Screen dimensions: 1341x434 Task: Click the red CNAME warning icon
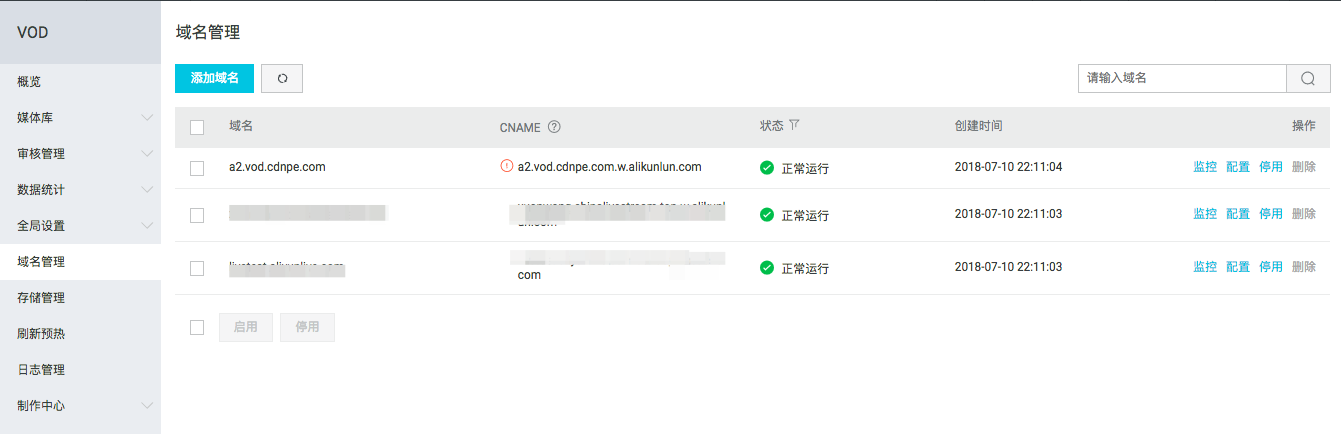coord(507,166)
